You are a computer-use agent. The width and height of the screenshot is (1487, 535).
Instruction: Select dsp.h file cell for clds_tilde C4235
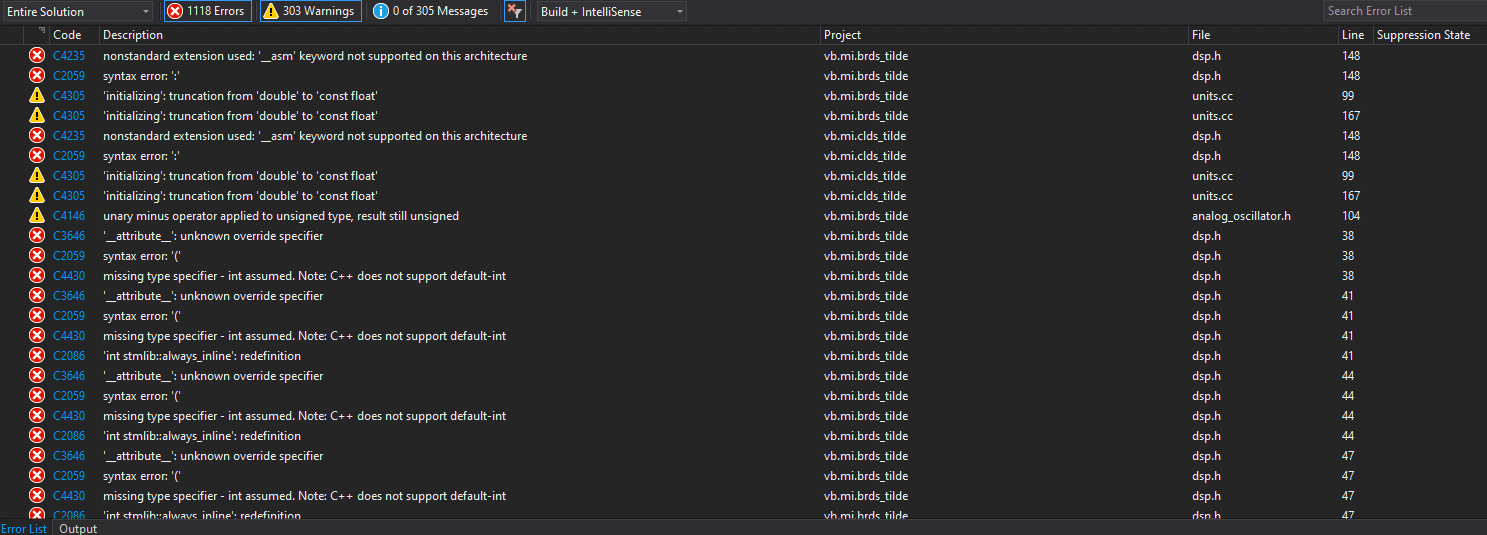[1206, 136]
